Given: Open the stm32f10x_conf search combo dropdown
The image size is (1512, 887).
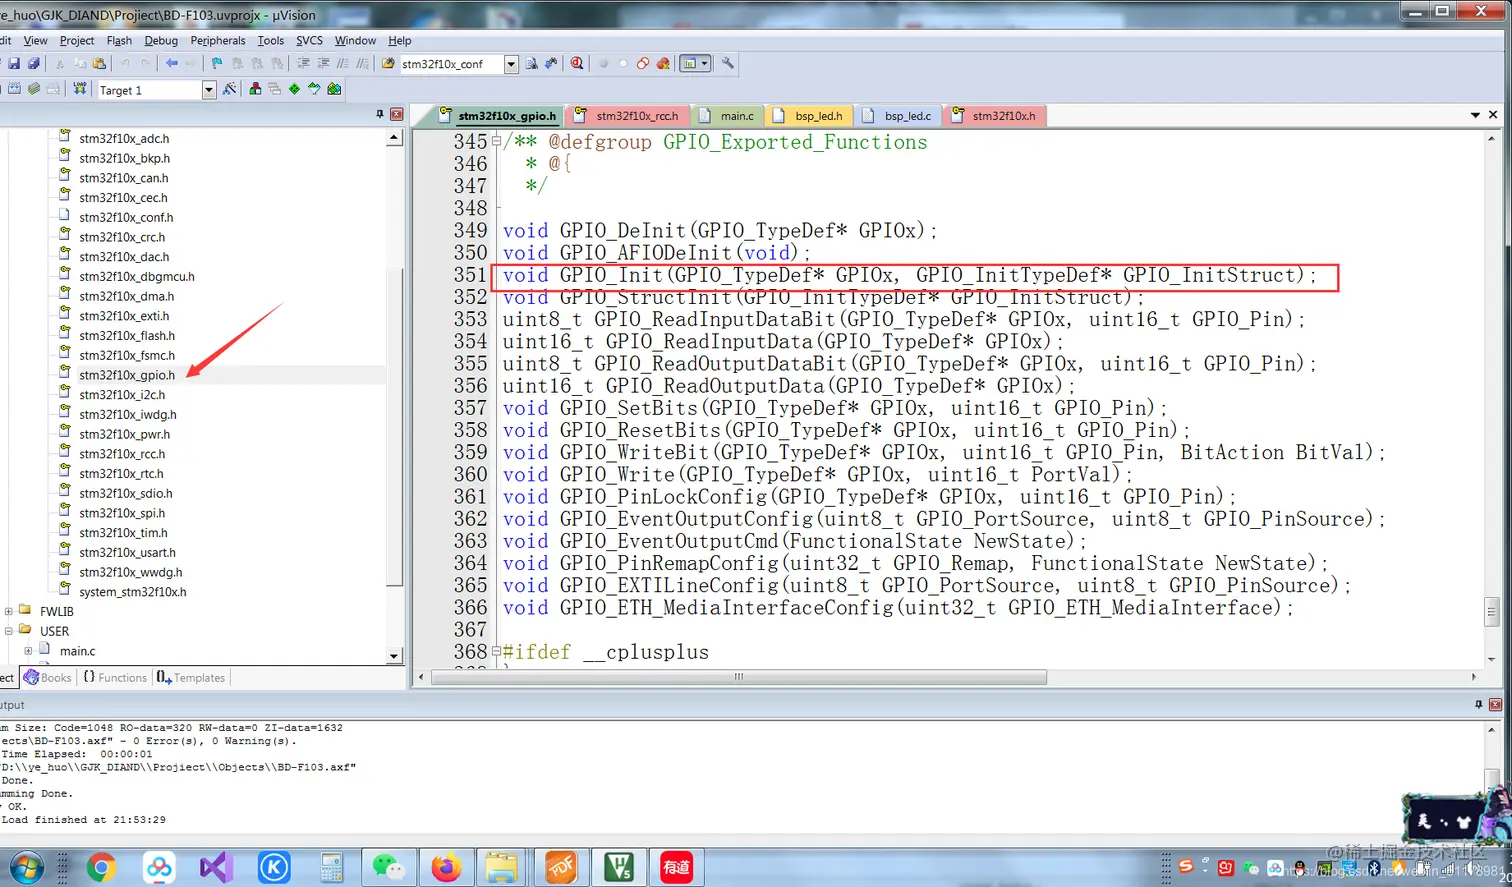Looking at the screenshot, I should pos(511,64).
